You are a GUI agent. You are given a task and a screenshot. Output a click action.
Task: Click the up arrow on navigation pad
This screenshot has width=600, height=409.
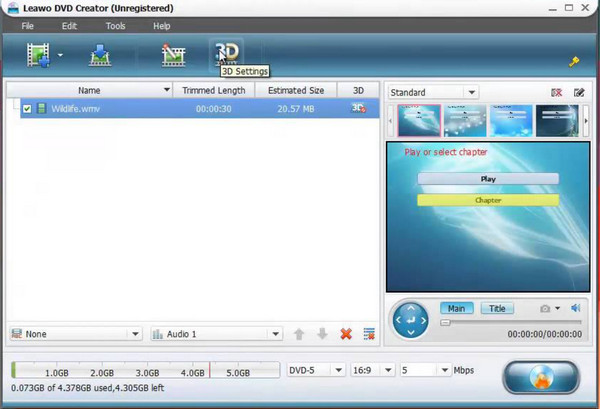click(411, 308)
